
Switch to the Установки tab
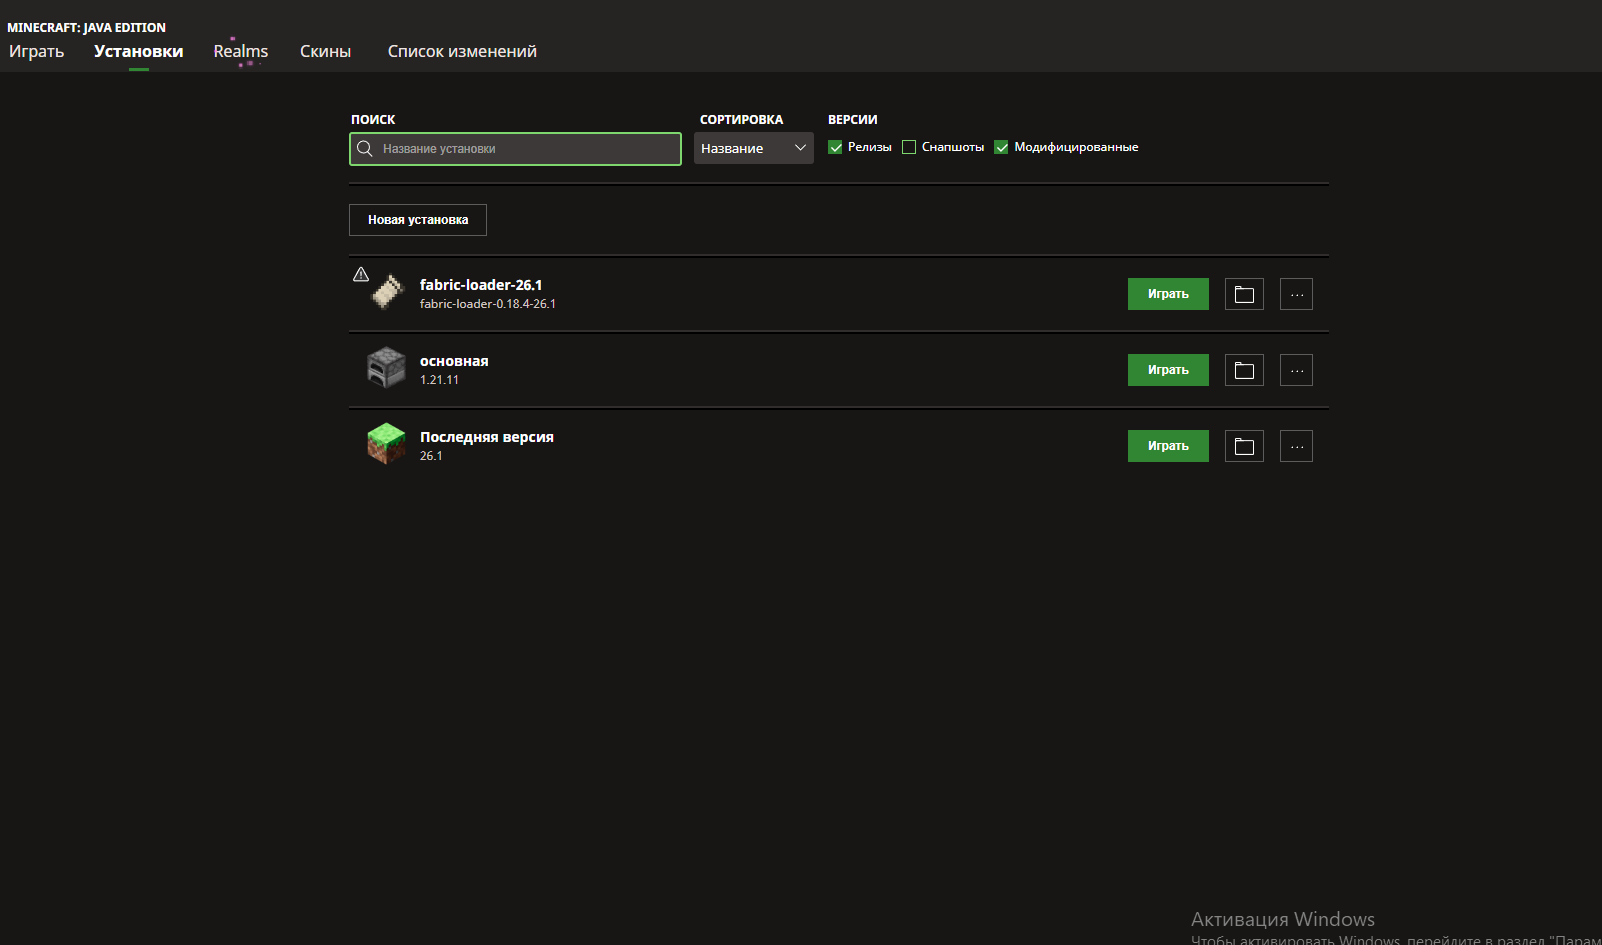point(139,52)
